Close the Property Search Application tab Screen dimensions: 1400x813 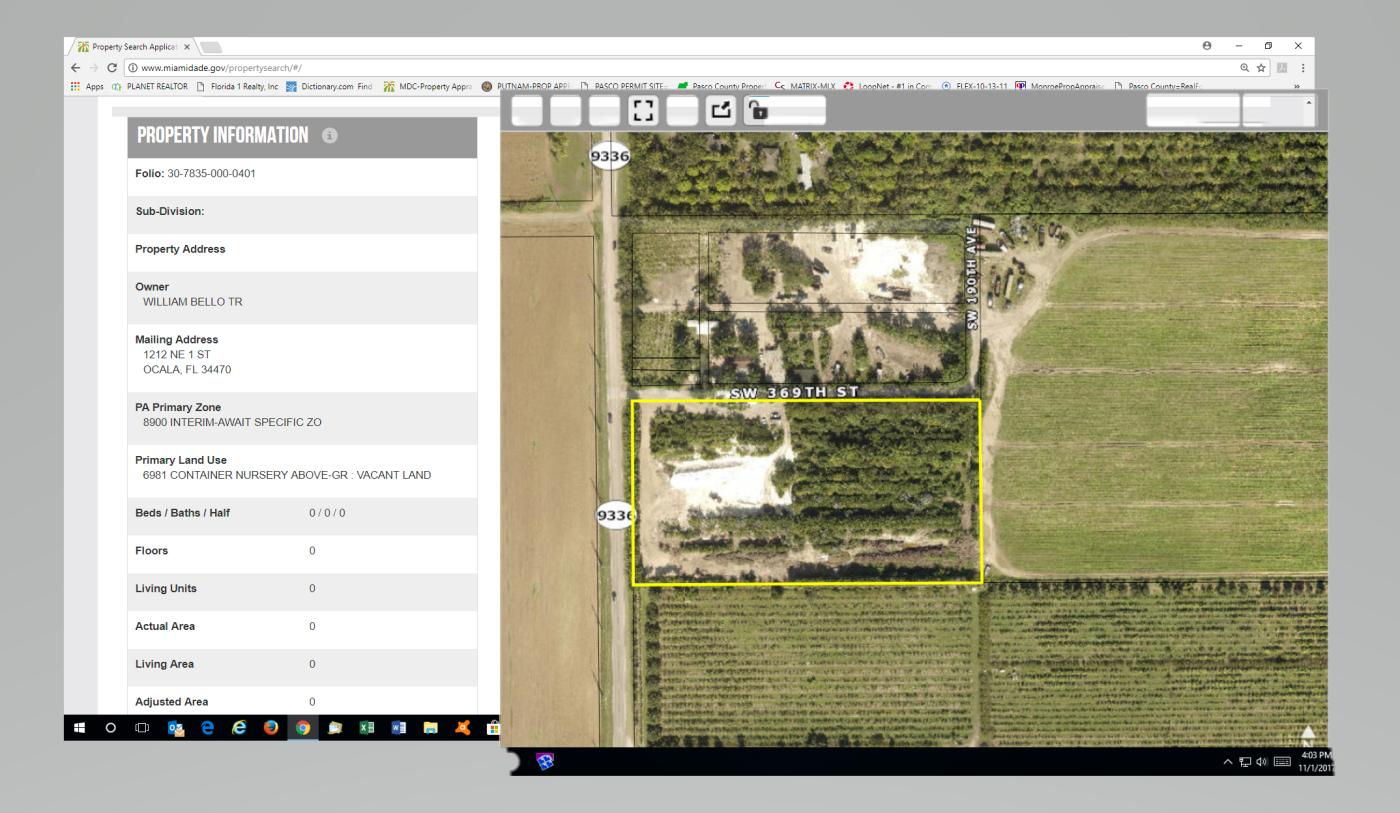click(x=187, y=47)
